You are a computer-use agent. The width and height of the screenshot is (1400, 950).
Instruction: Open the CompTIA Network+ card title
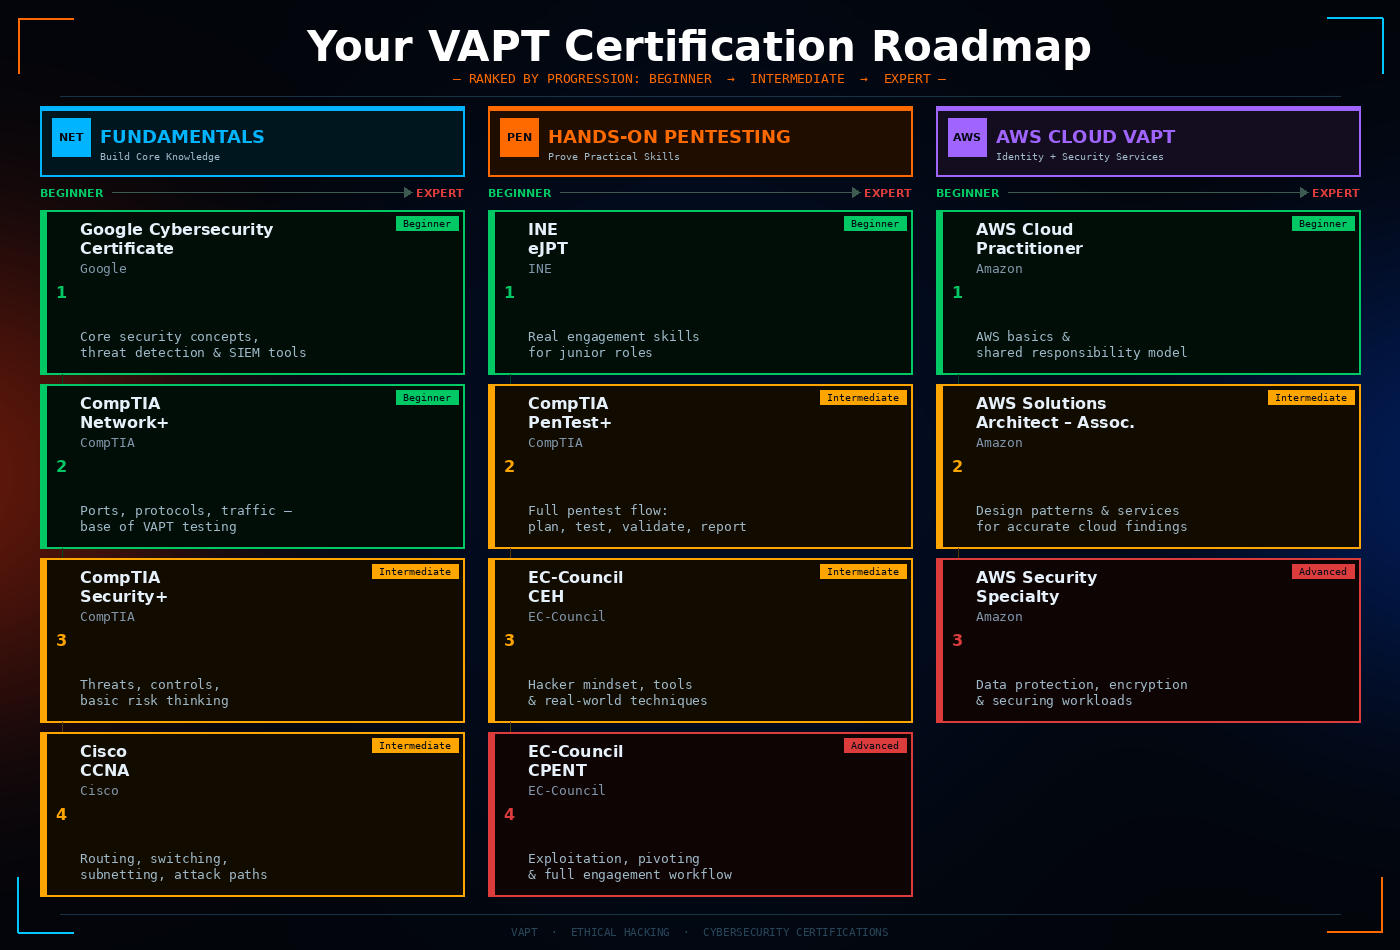tap(124, 413)
